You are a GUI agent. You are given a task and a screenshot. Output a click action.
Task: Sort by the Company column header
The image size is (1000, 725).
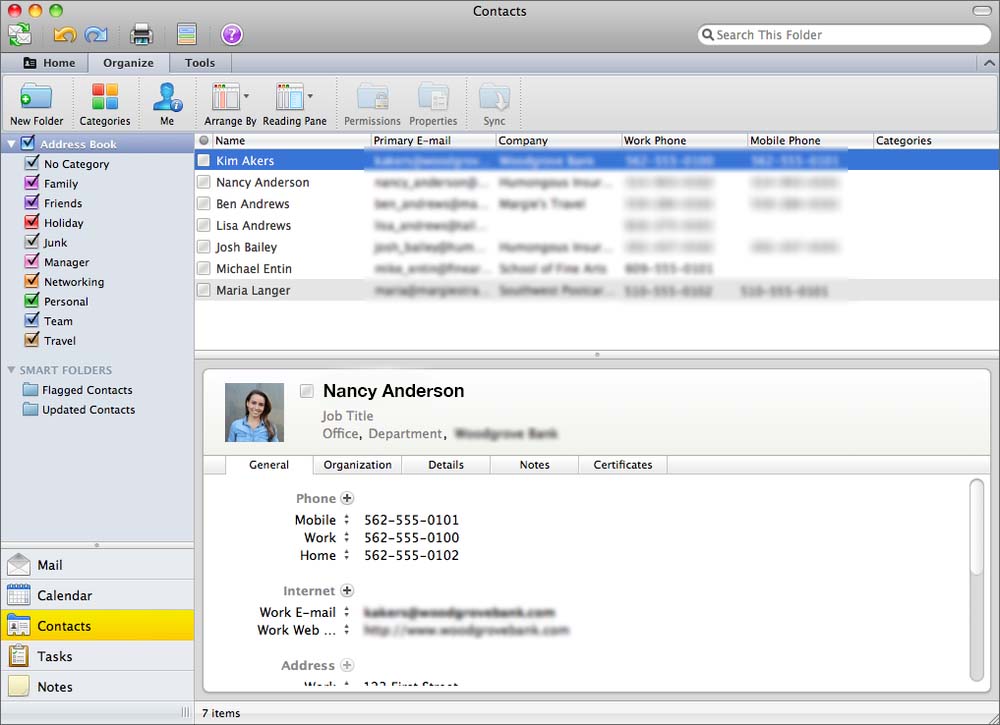pos(558,140)
